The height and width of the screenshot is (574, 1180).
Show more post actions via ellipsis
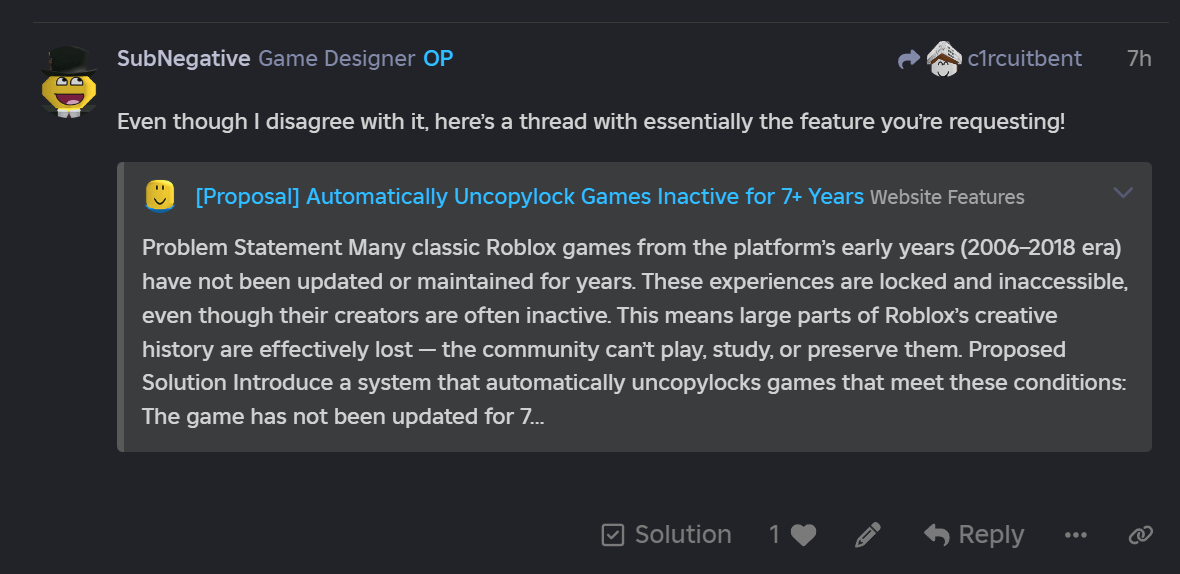1076,536
